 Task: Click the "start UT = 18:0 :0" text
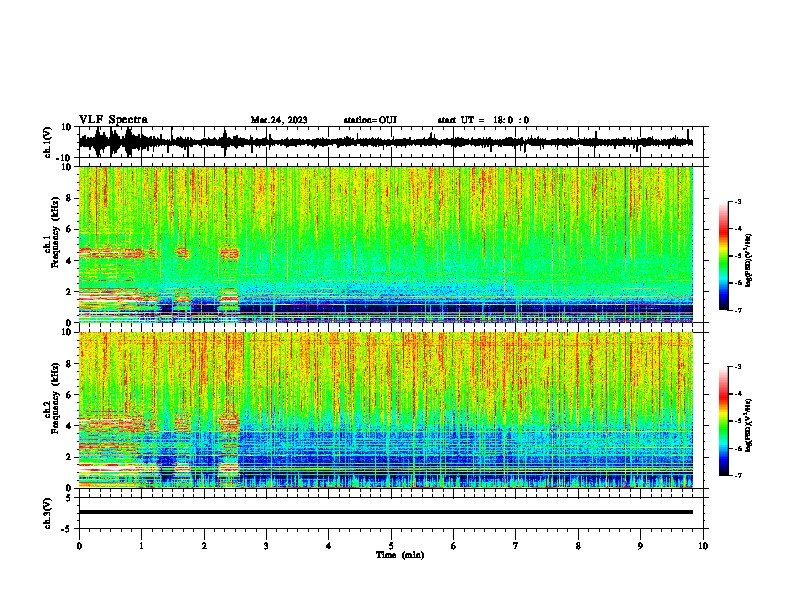point(483,120)
